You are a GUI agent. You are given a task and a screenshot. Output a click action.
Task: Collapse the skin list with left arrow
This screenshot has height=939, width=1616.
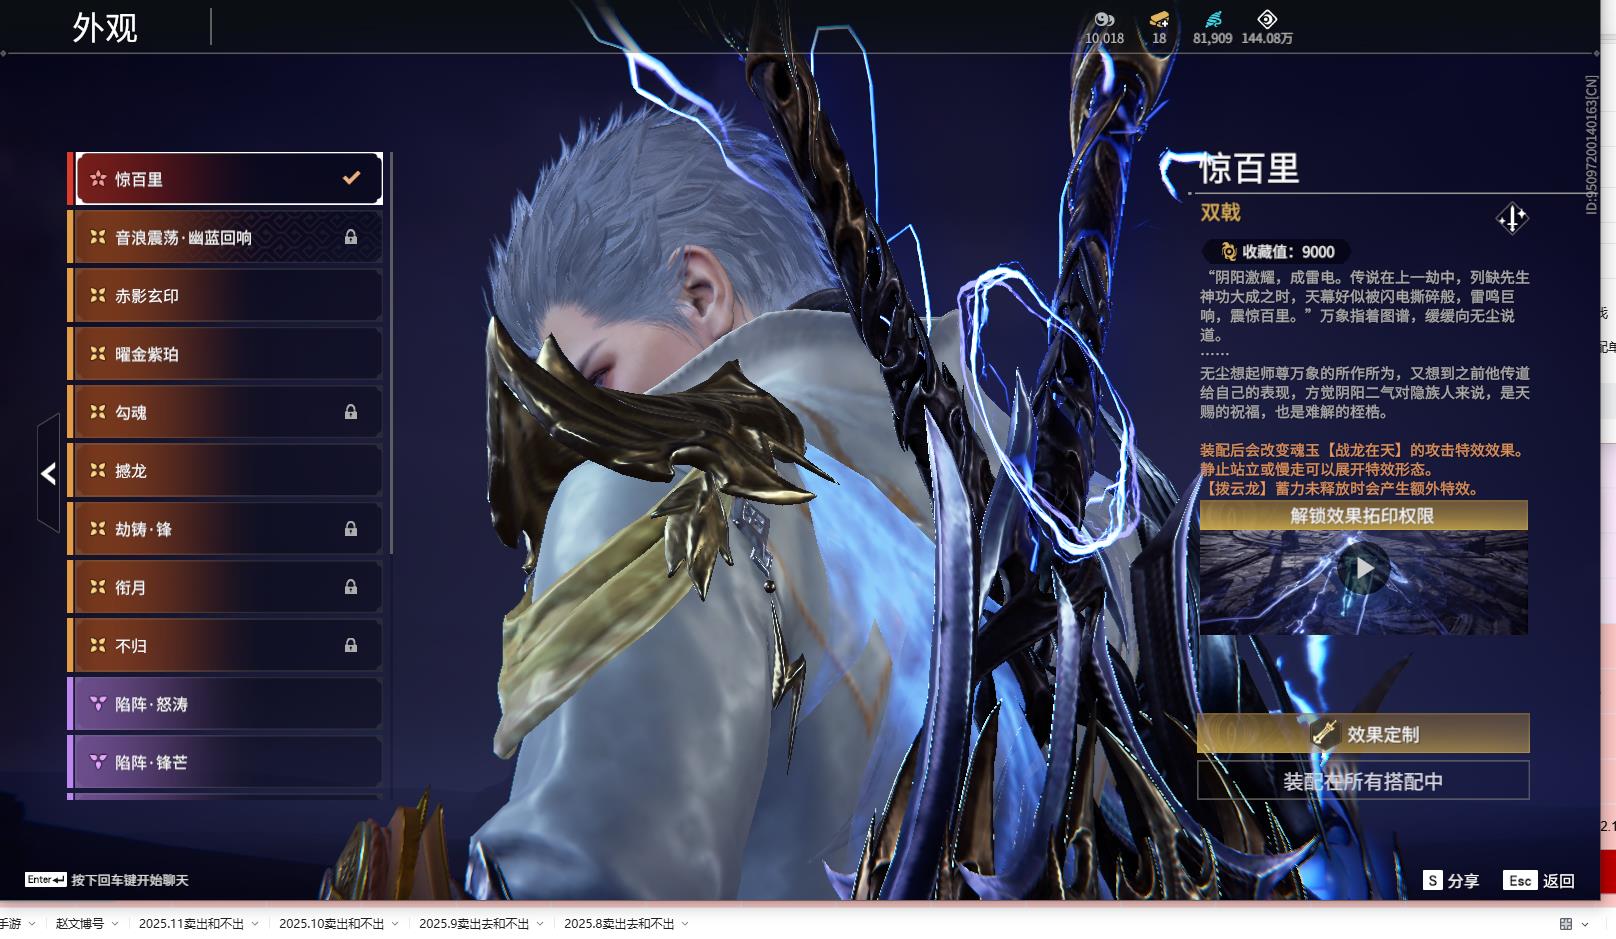[x=48, y=473]
